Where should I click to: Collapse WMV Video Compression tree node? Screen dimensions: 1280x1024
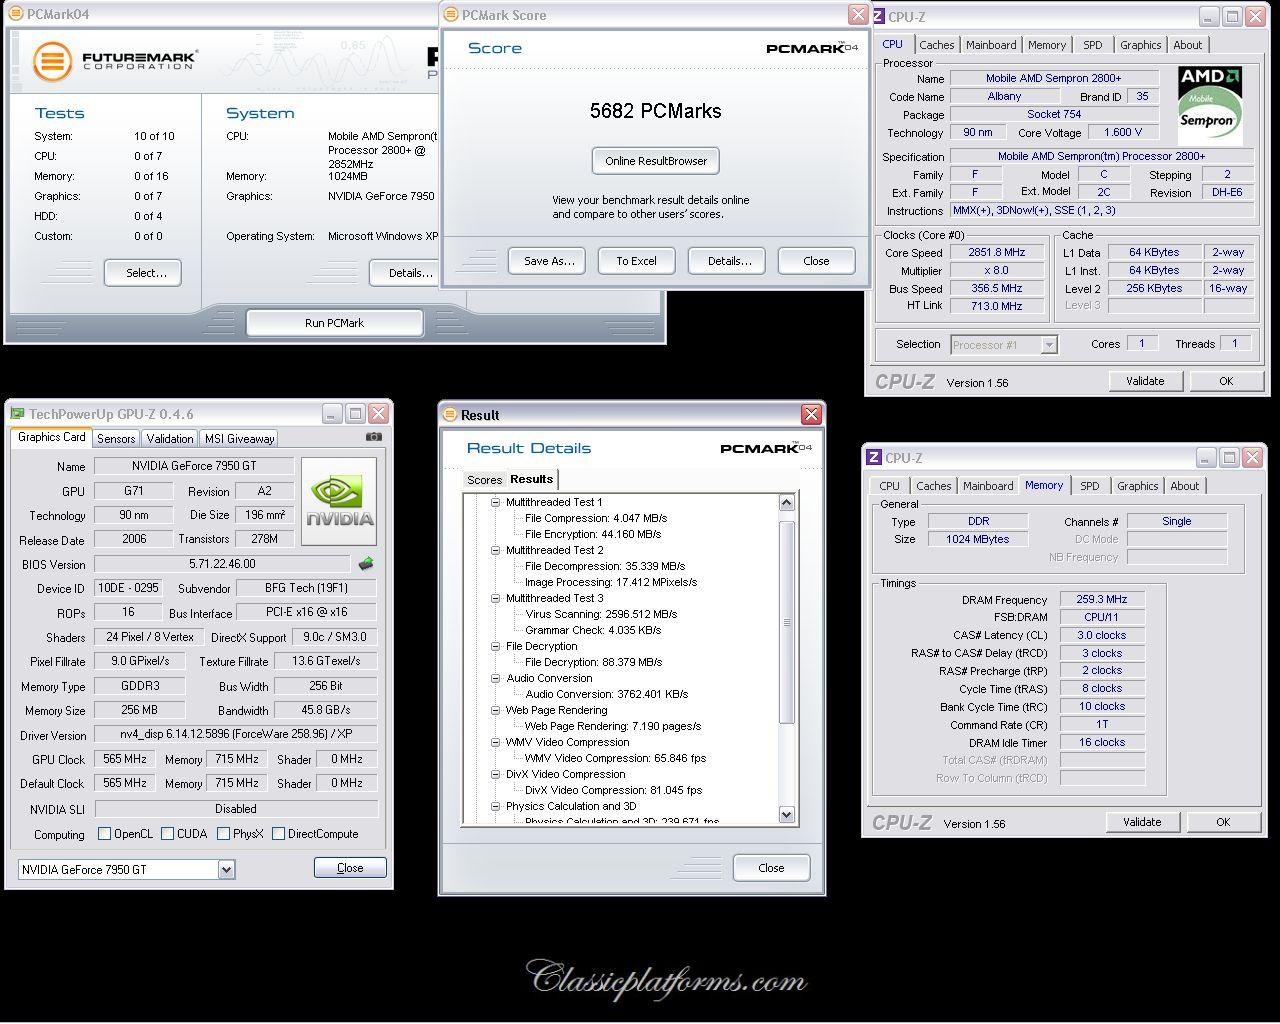point(495,742)
